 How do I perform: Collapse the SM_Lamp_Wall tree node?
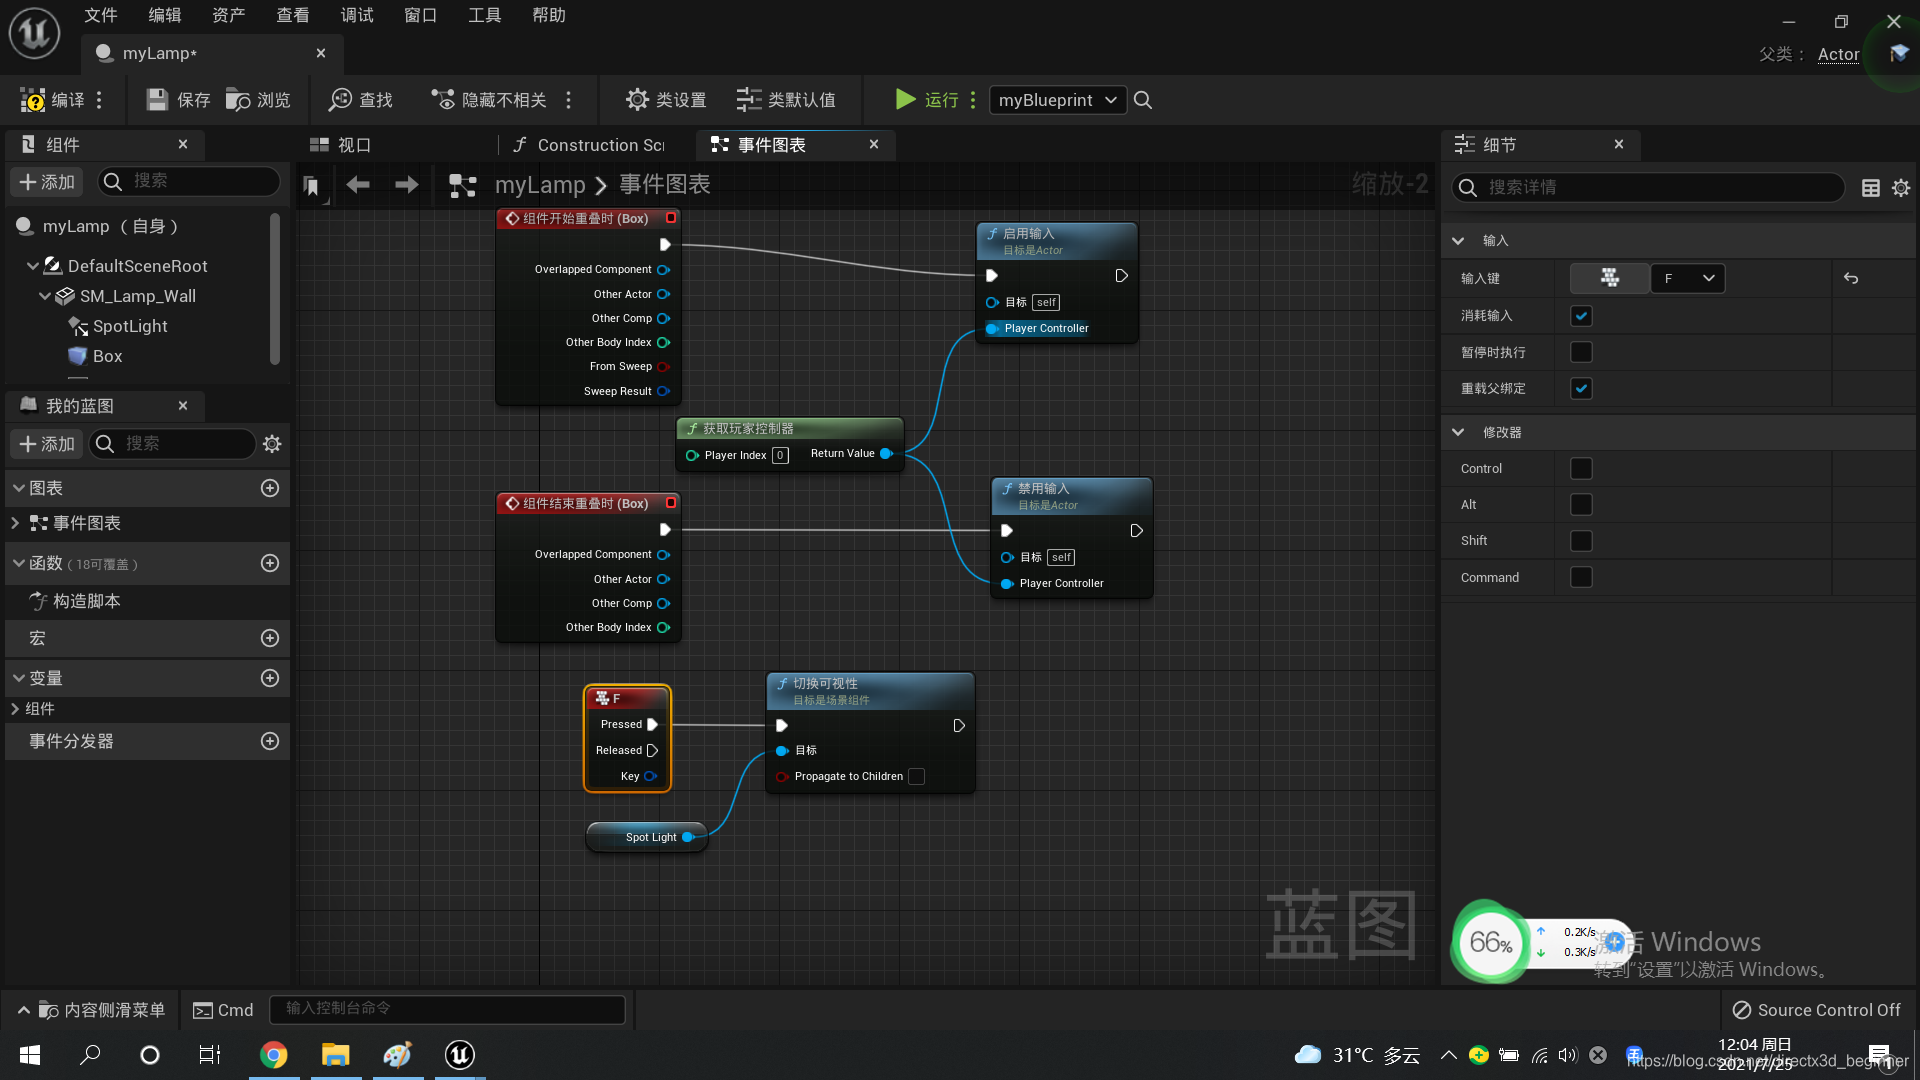coord(45,297)
